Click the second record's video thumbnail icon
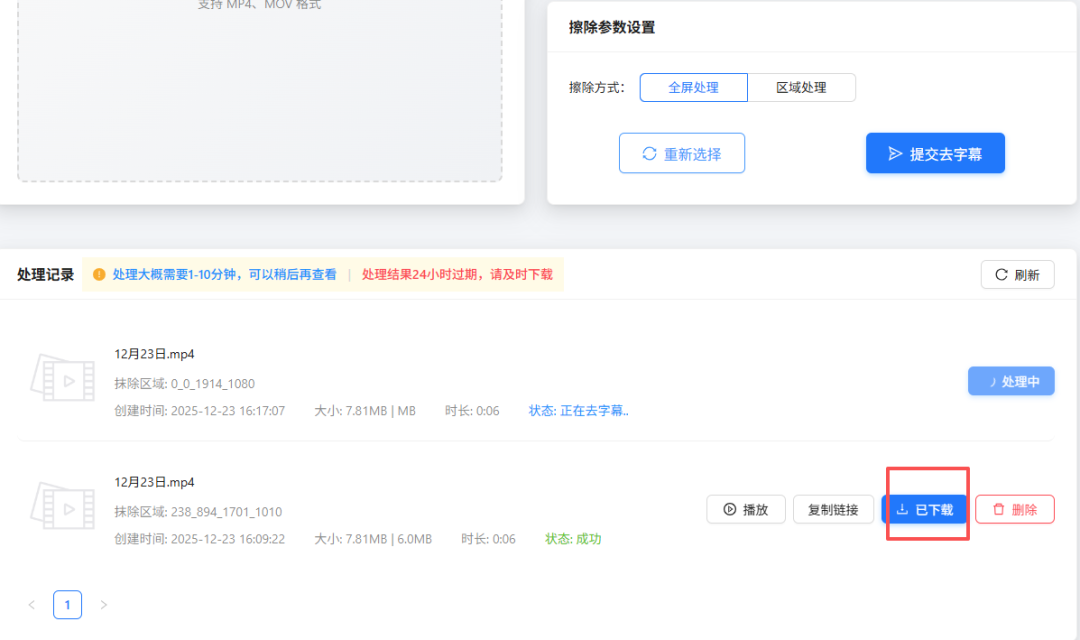 click(x=63, y=506)
